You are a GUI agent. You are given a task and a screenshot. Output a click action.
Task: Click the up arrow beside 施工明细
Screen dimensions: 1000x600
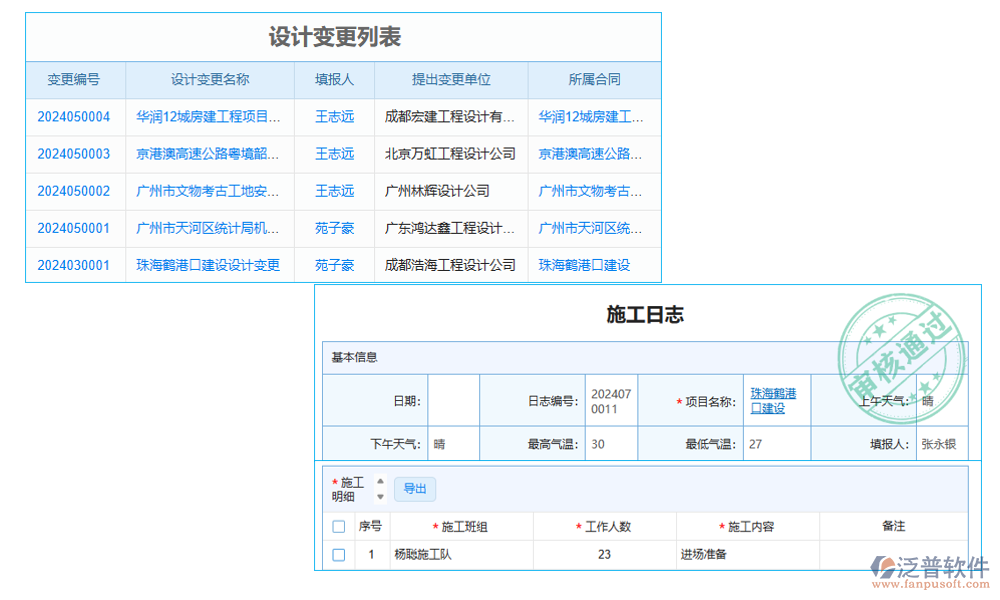coord(381,482)
